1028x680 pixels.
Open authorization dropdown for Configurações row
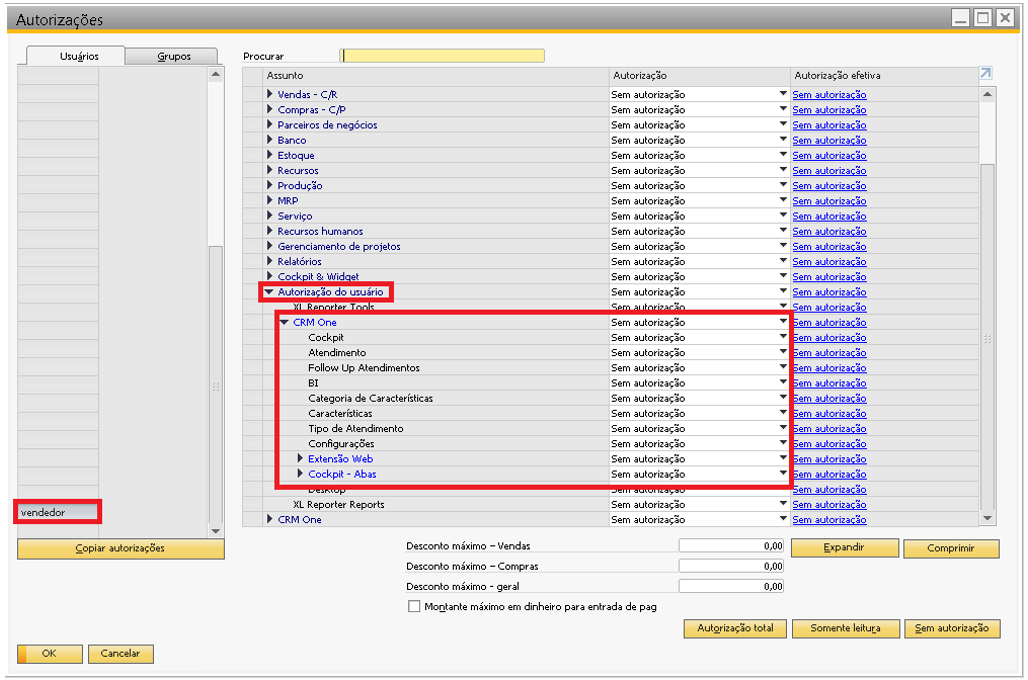[x=783, y=443]
